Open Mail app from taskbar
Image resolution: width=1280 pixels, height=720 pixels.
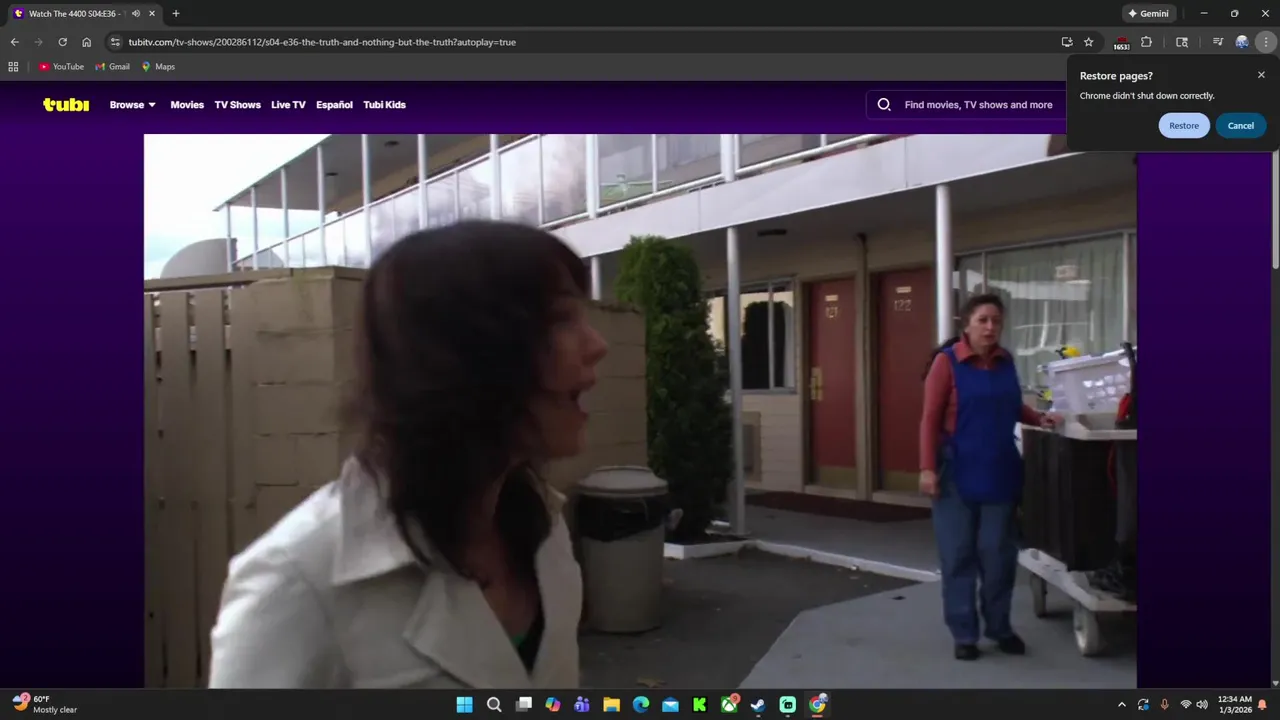670,704
